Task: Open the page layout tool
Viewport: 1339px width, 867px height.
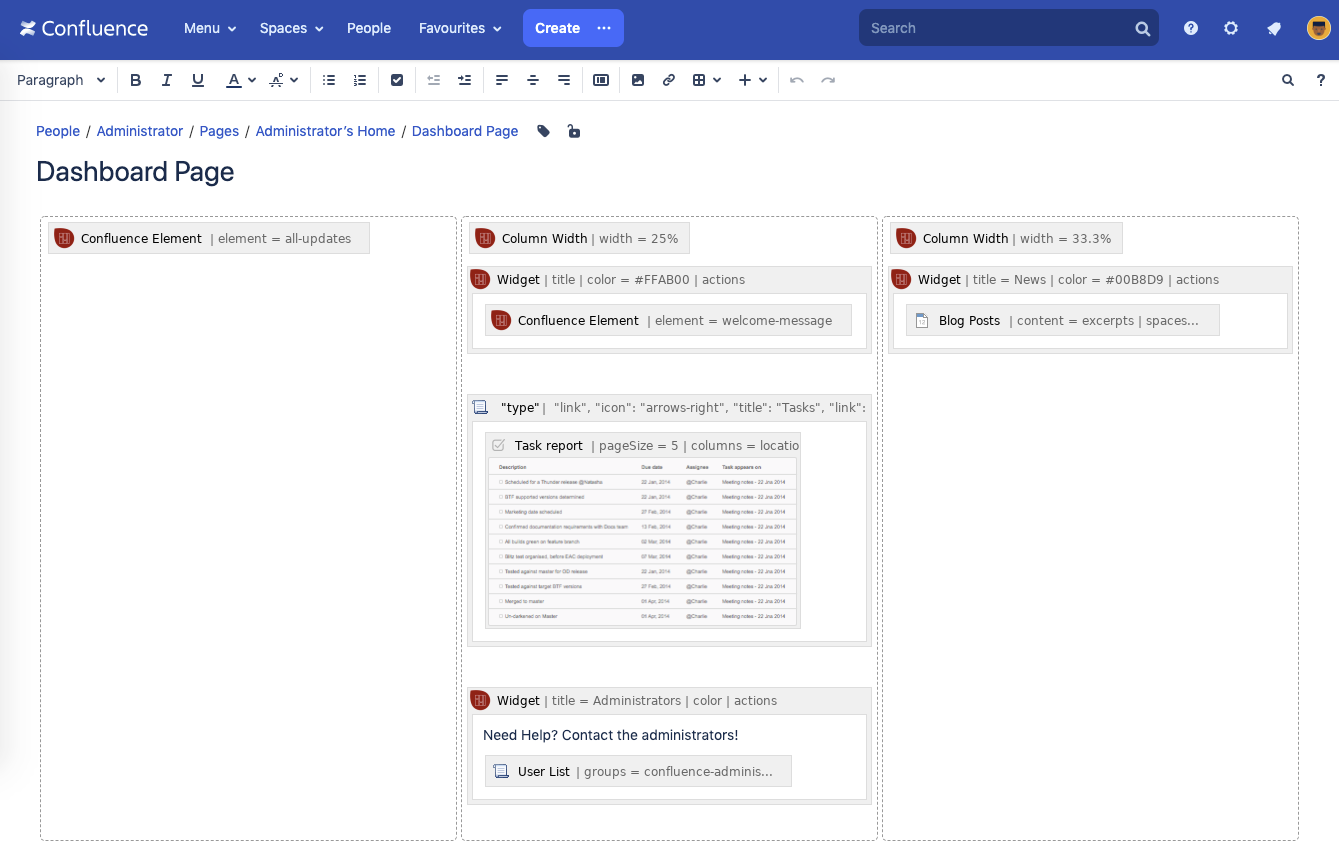Action: pyautogui.click(x=601, y=80)
